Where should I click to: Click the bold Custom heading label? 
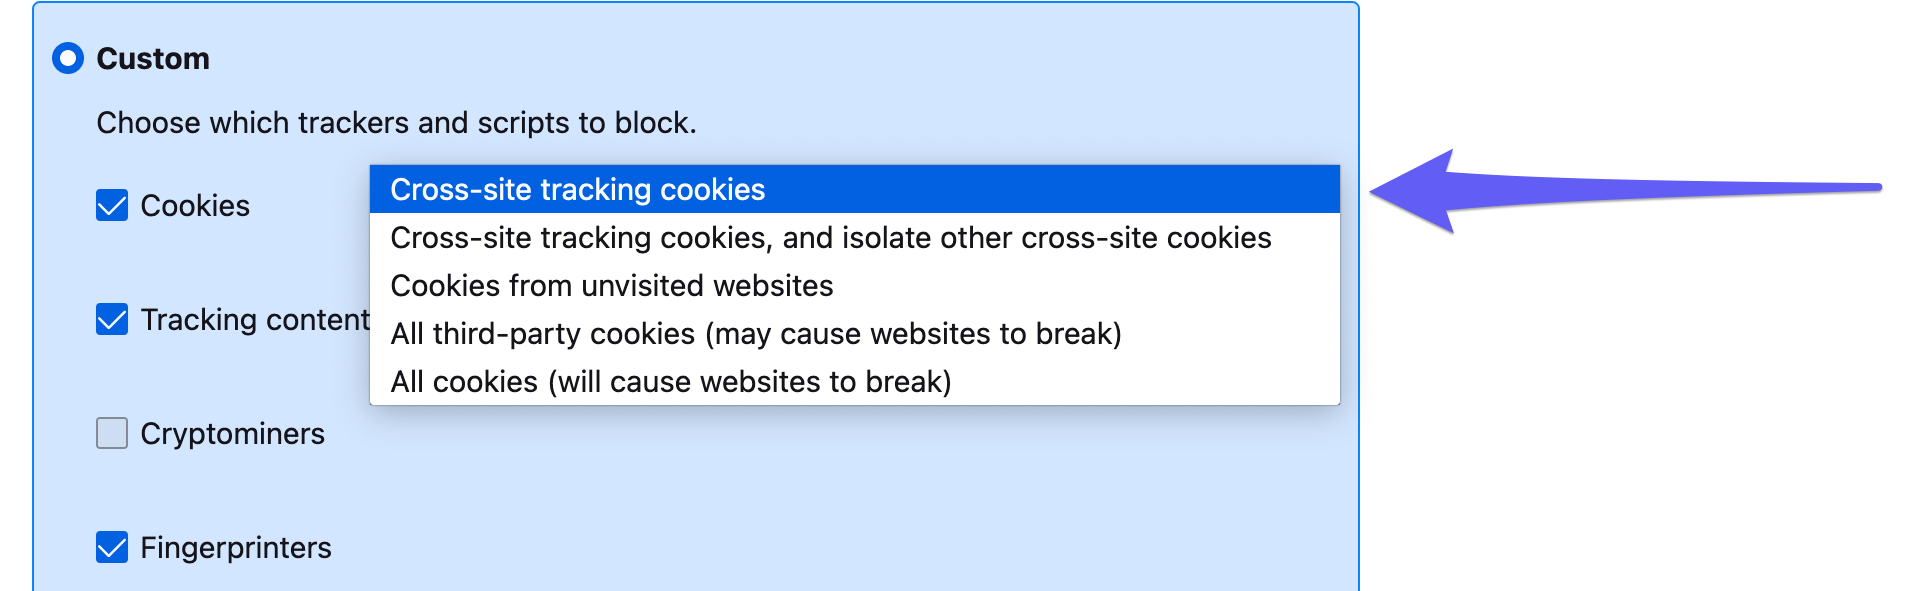[x=153, y=59]
